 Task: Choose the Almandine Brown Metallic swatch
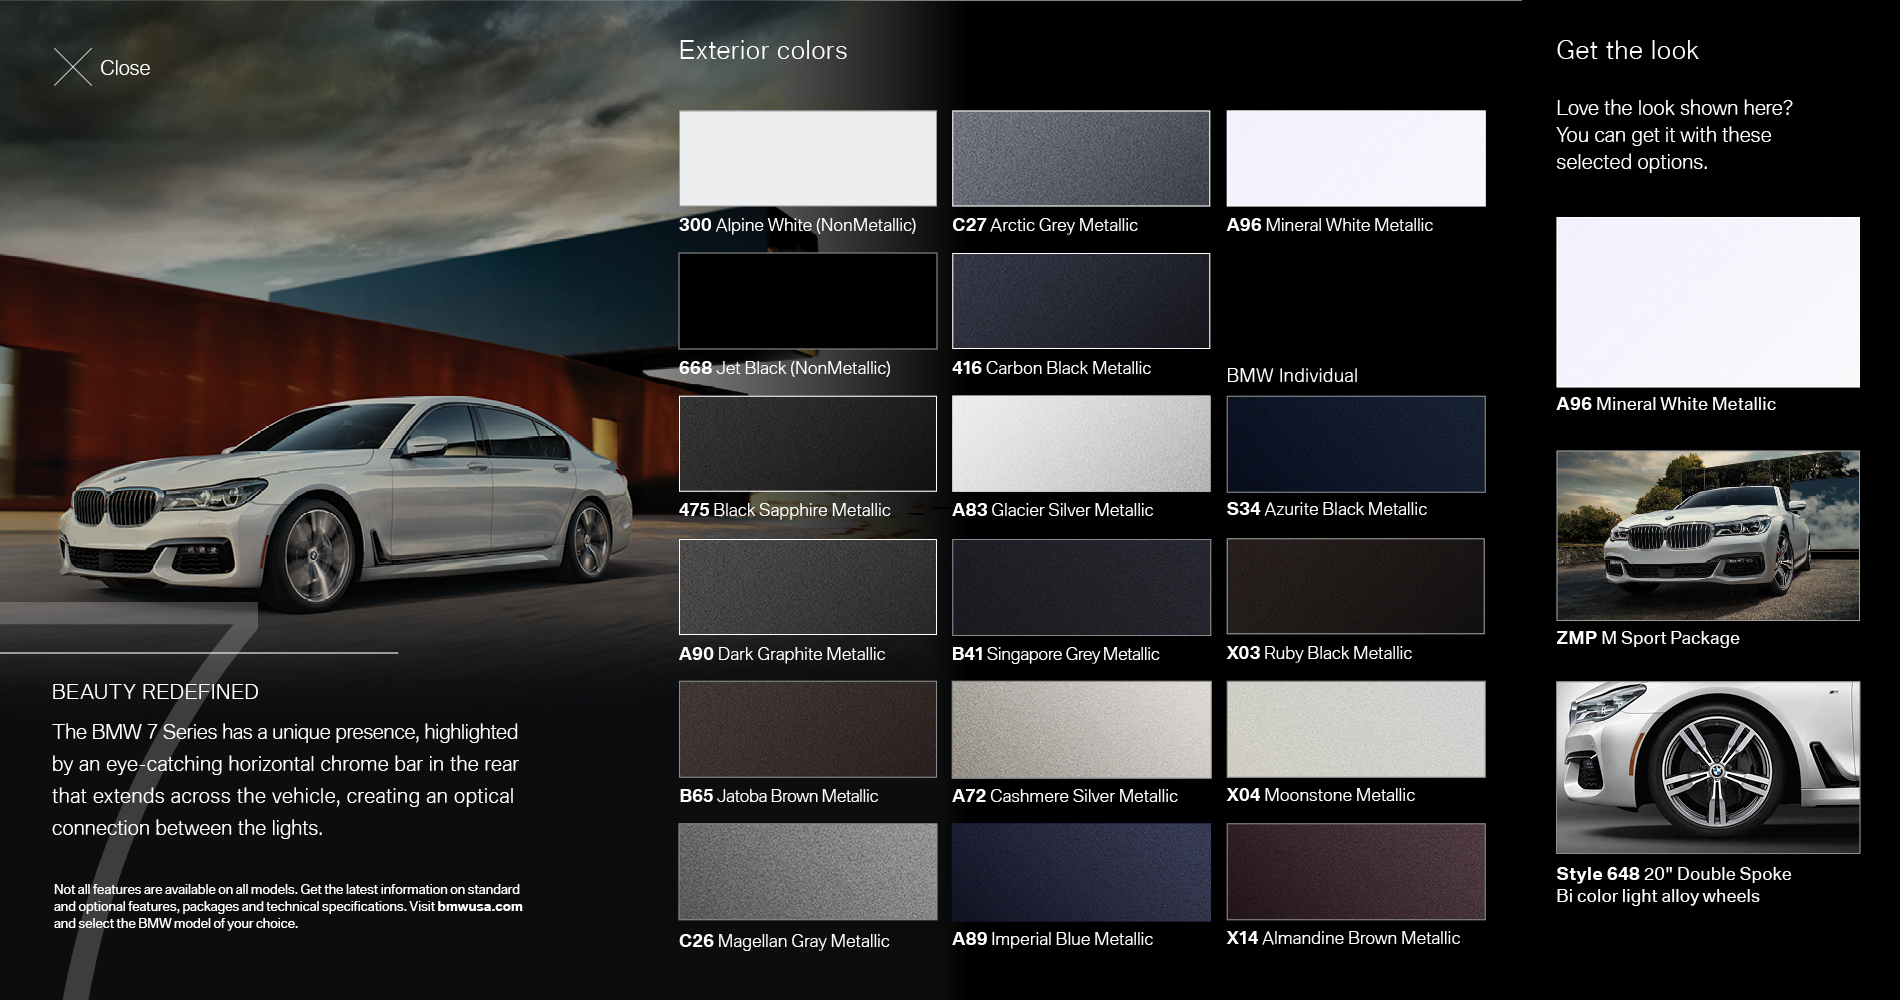click(1356, 872)
